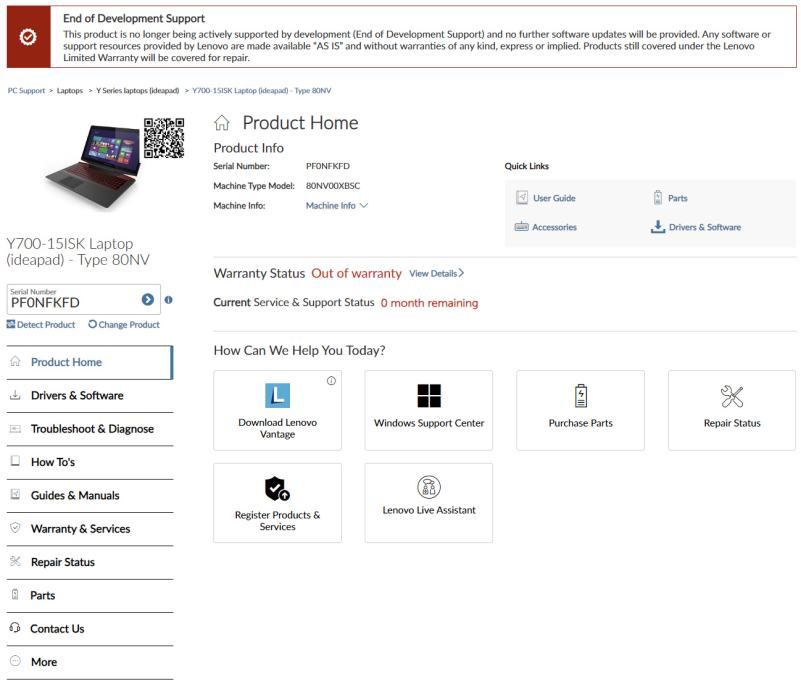801x690 pixels.
Task: Click Detect Product link
Action: [41, 324]
